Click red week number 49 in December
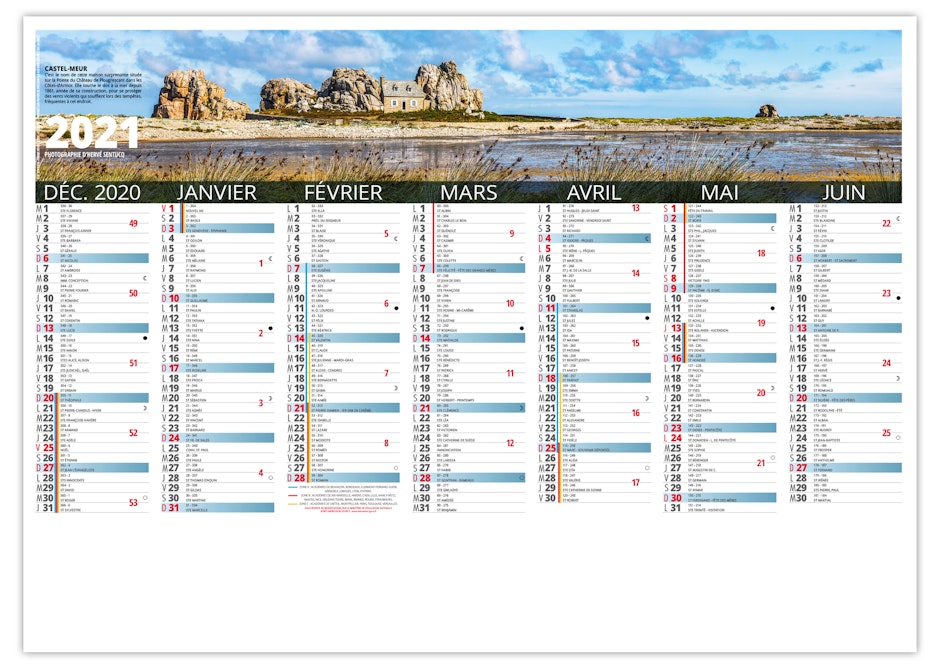This screenshot has width=940, height=669. pos(133,223)
